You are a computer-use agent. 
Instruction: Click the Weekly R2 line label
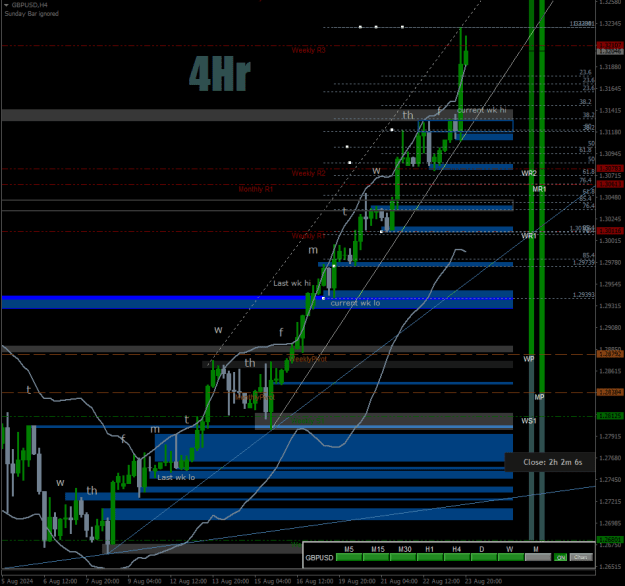click(x=309, y=173)
